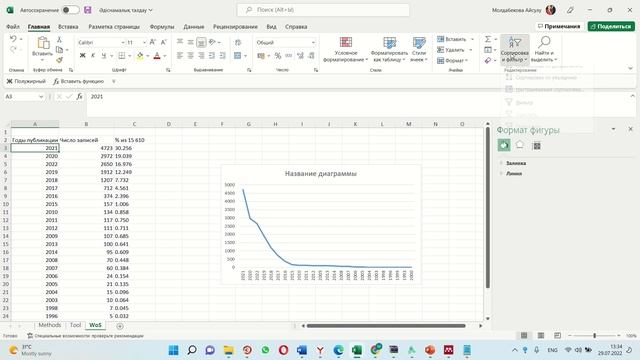
Task: Open the Methods sheet tab
Action: coord(49,325)
